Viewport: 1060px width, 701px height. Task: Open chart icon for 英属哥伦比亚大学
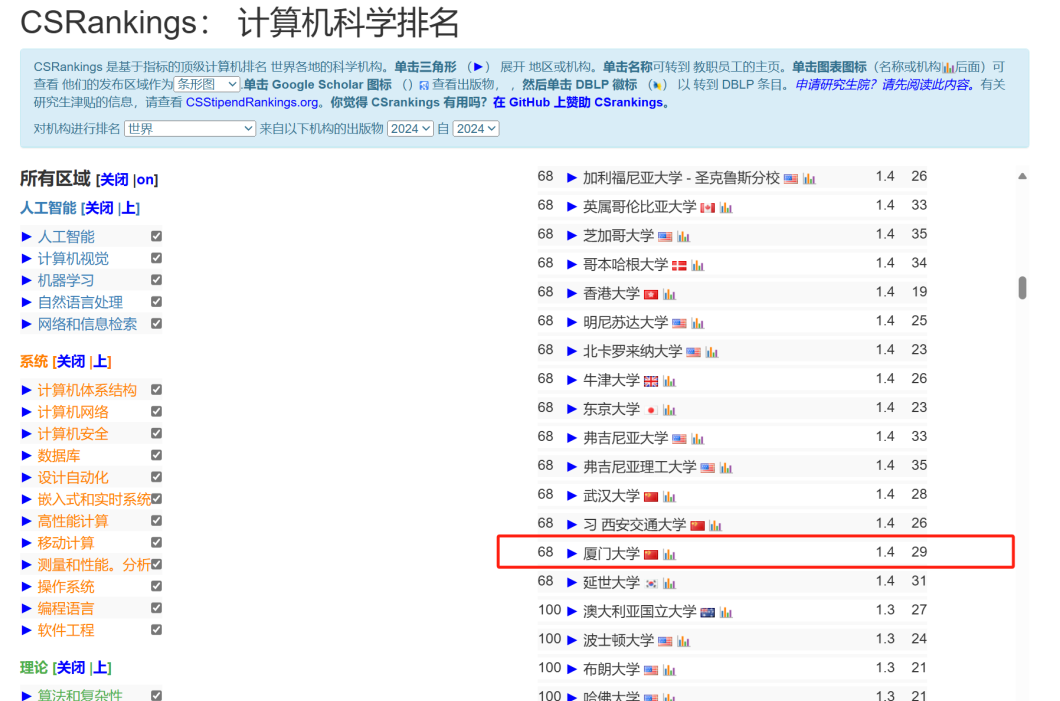coord(726,208)
